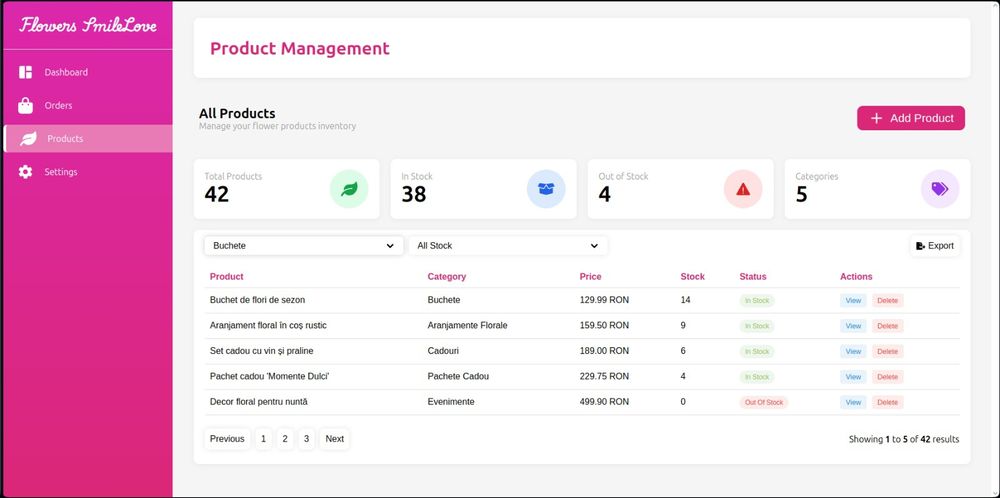Click the Product column header
This screenshot has width=1000, height=498.
226,276
